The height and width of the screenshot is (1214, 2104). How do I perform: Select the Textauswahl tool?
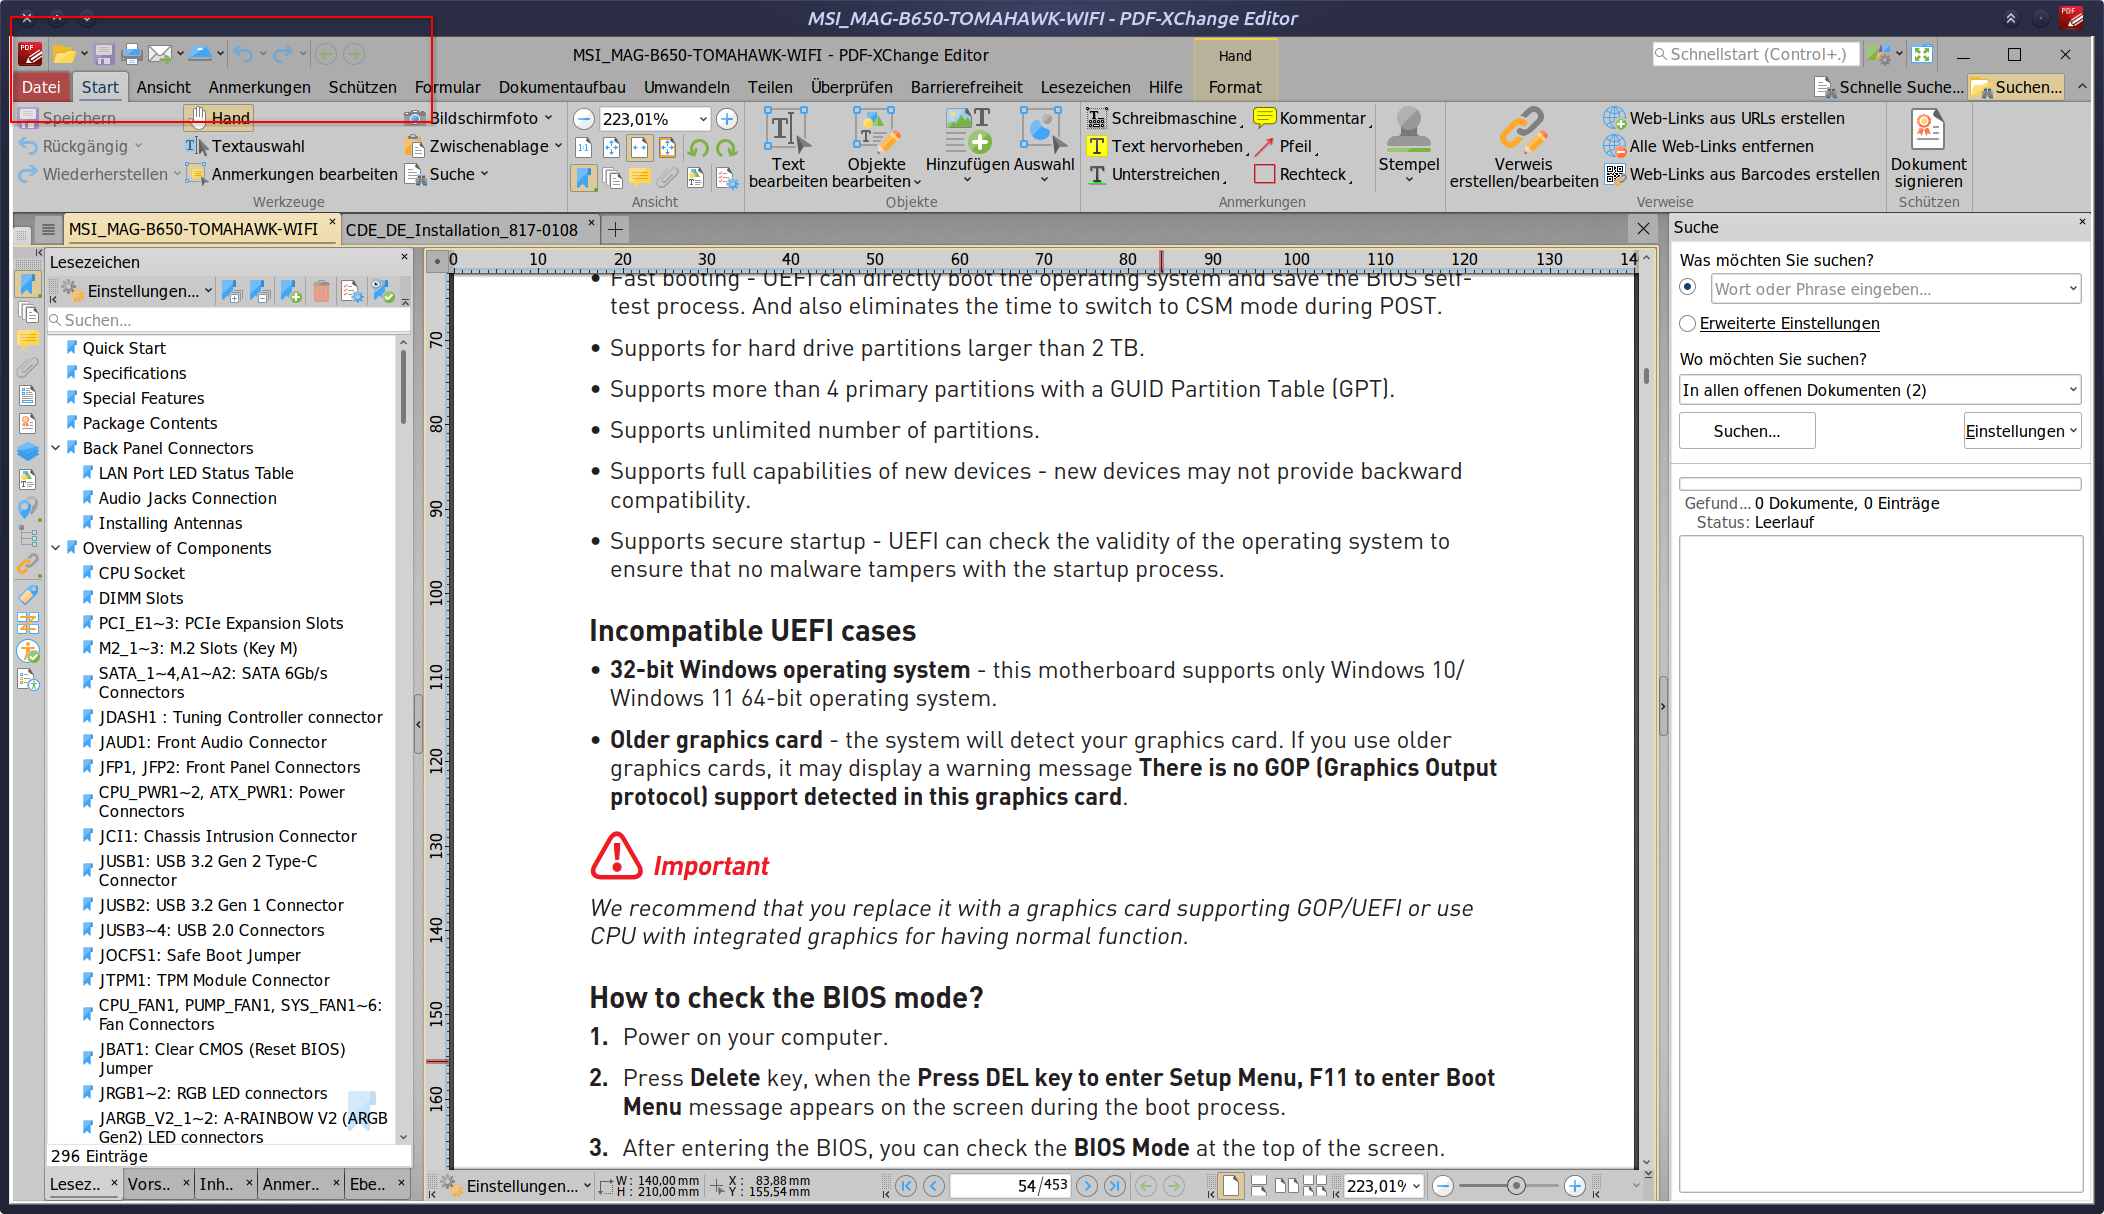click(245, 146)
